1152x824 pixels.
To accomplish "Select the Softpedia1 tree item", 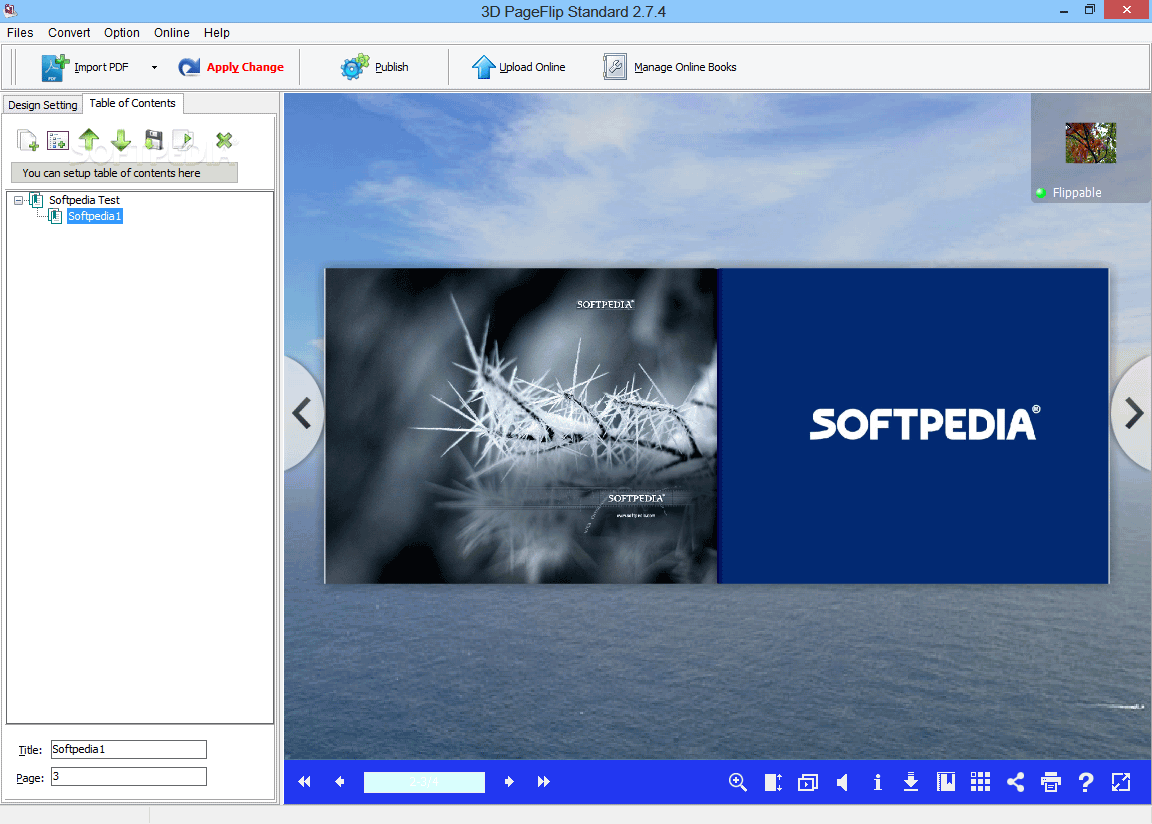I will pyautogui.click(x=94, y=216).
